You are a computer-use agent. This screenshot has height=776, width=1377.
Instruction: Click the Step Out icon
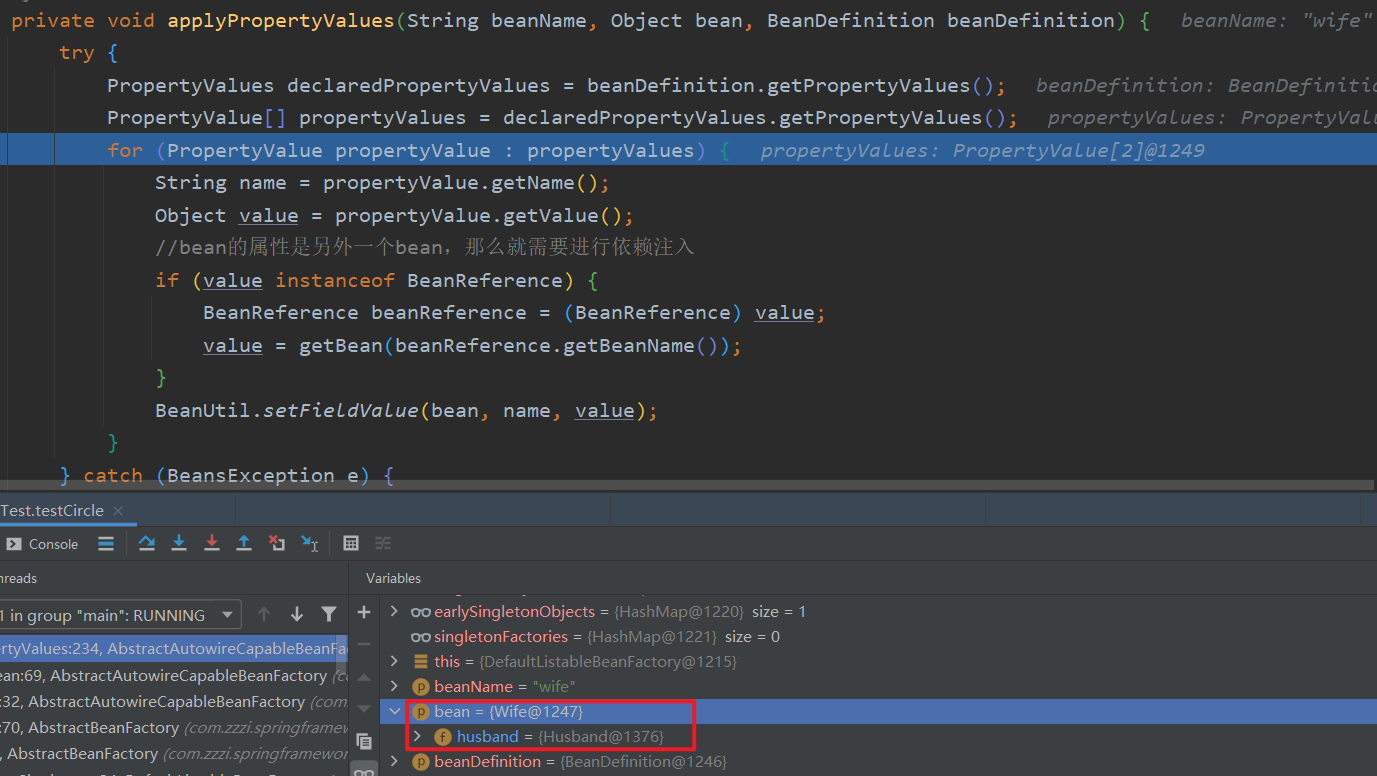(244, 543)
